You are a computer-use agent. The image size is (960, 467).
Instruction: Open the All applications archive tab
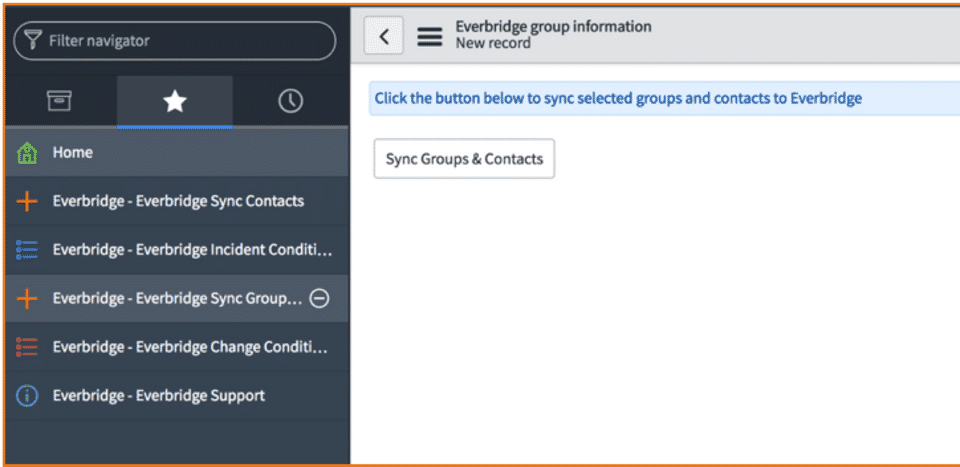(59, 101)
